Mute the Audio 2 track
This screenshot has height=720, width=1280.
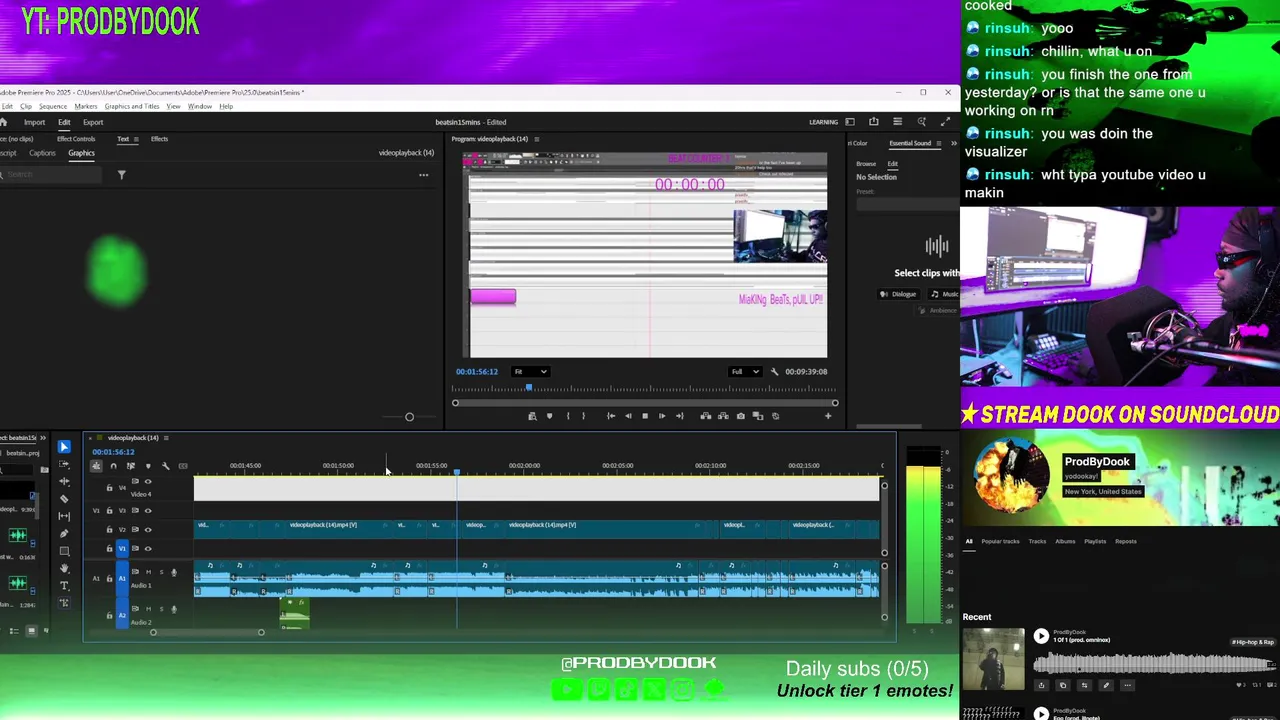(148, 609)
